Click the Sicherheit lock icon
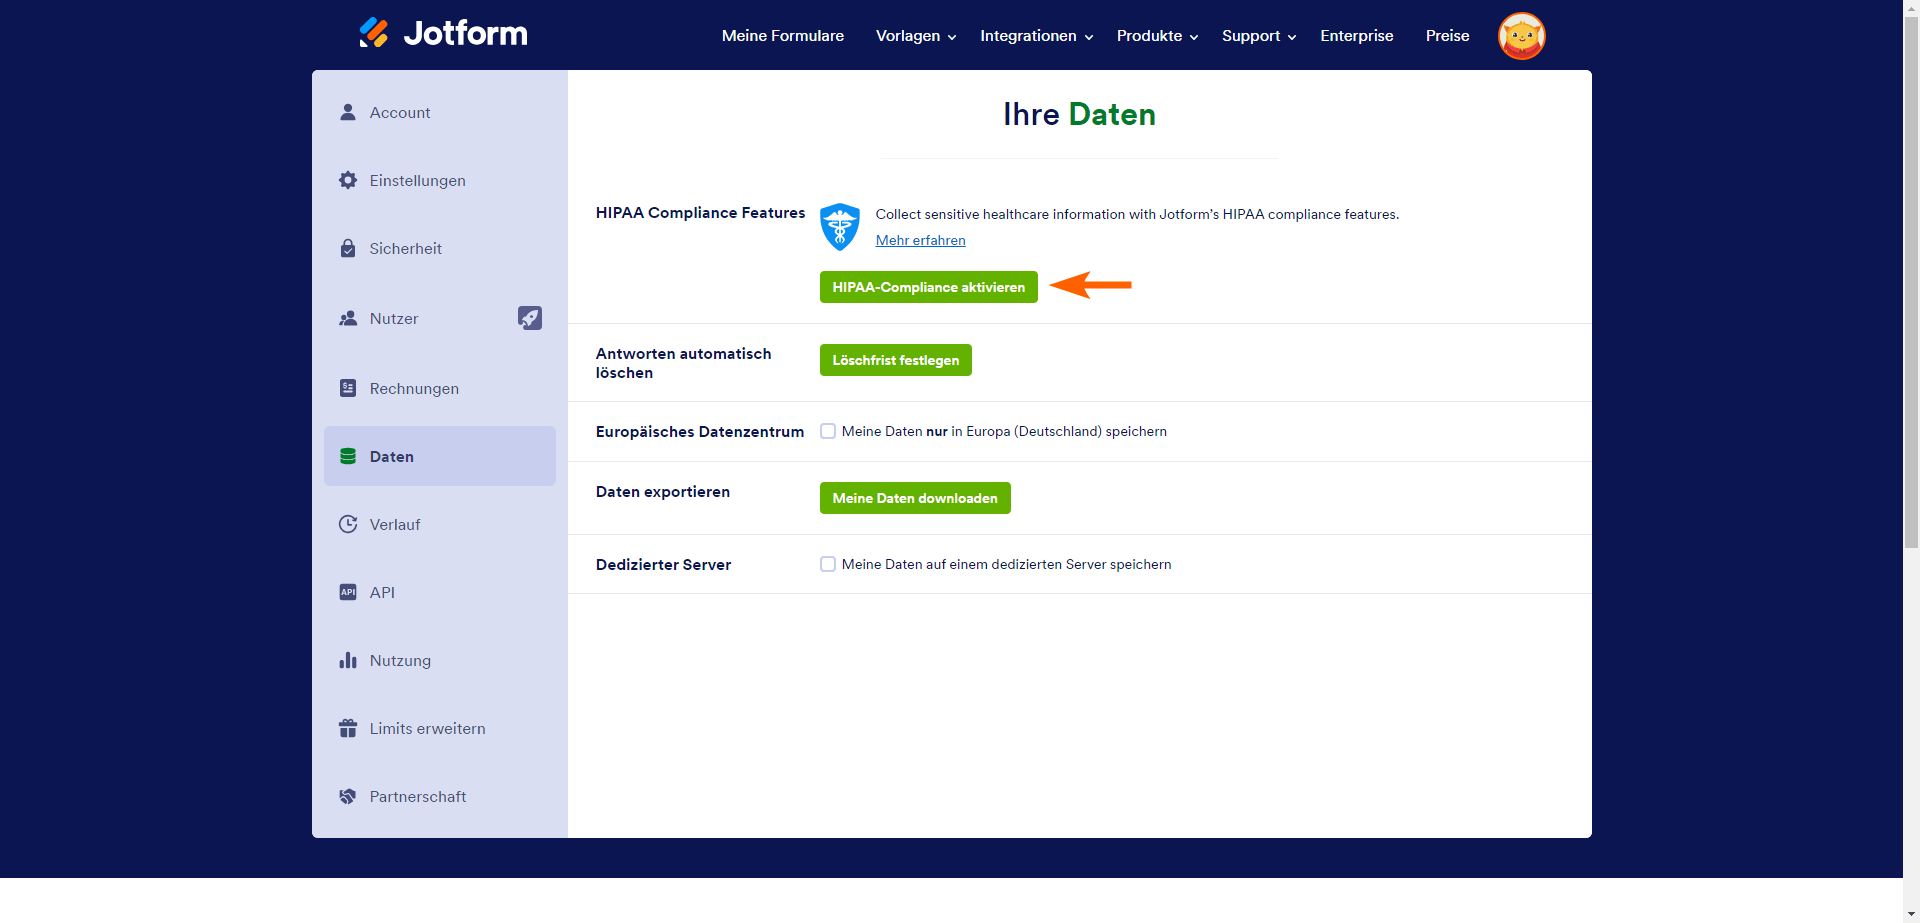Image resolution: width=1920 pixels, height=923 pixels. [x=348, y=248]
